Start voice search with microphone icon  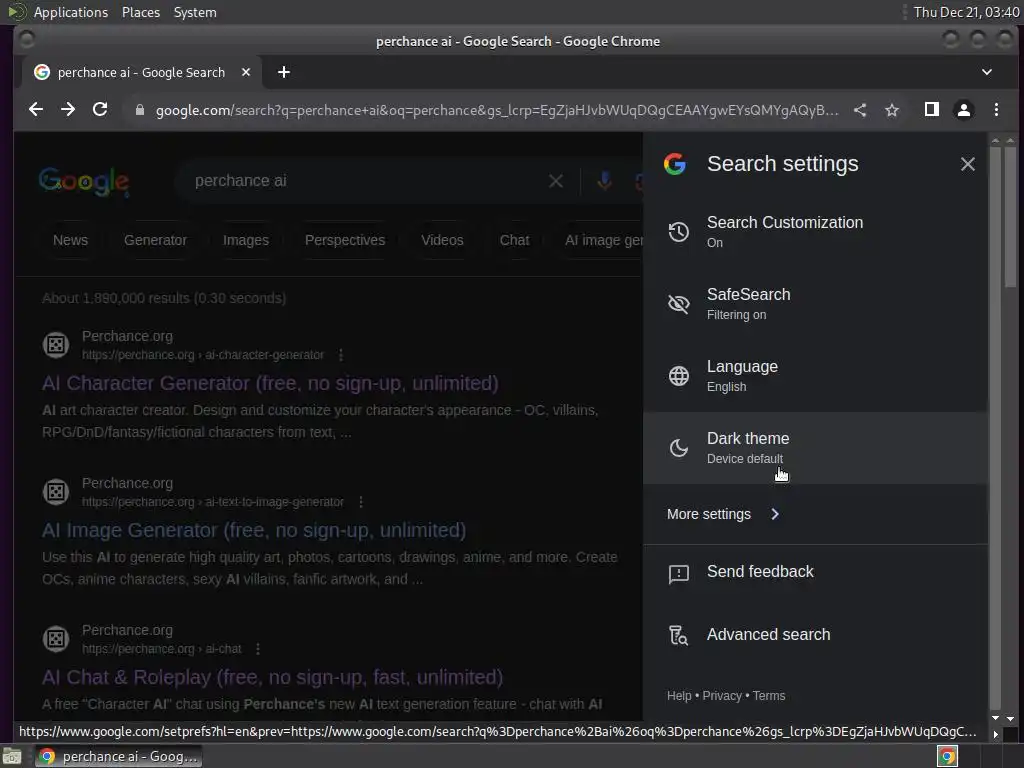pos(605,181)
